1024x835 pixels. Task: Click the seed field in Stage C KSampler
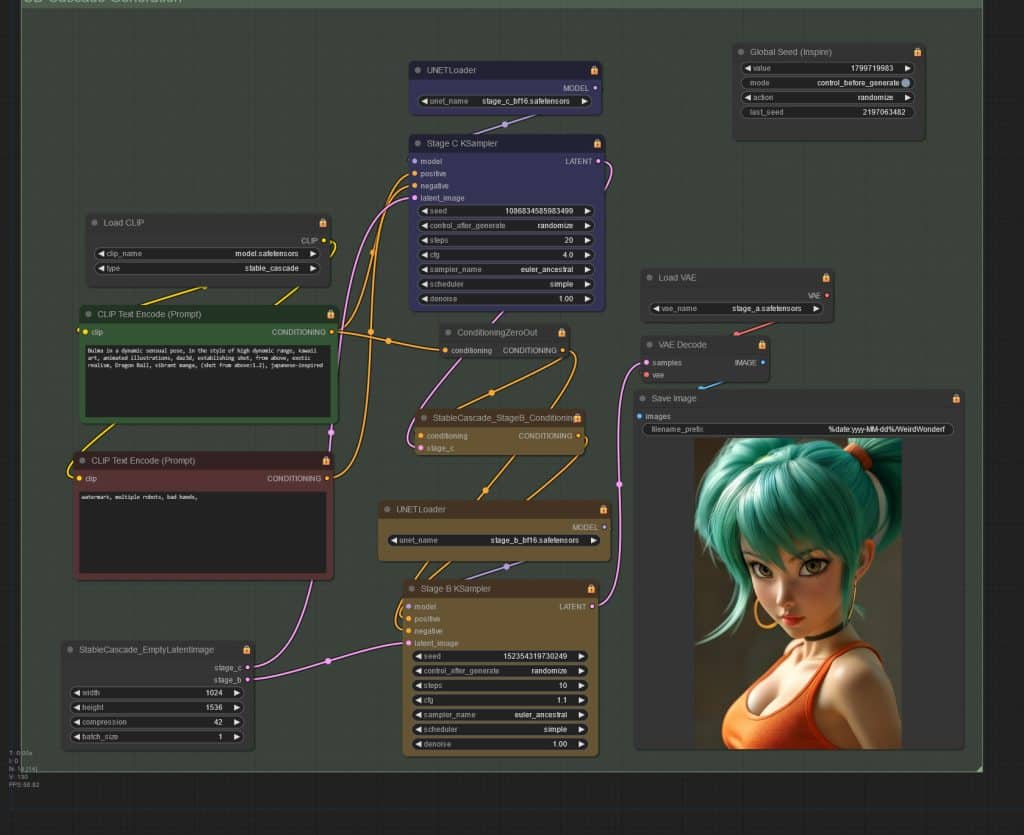[506, 212]
